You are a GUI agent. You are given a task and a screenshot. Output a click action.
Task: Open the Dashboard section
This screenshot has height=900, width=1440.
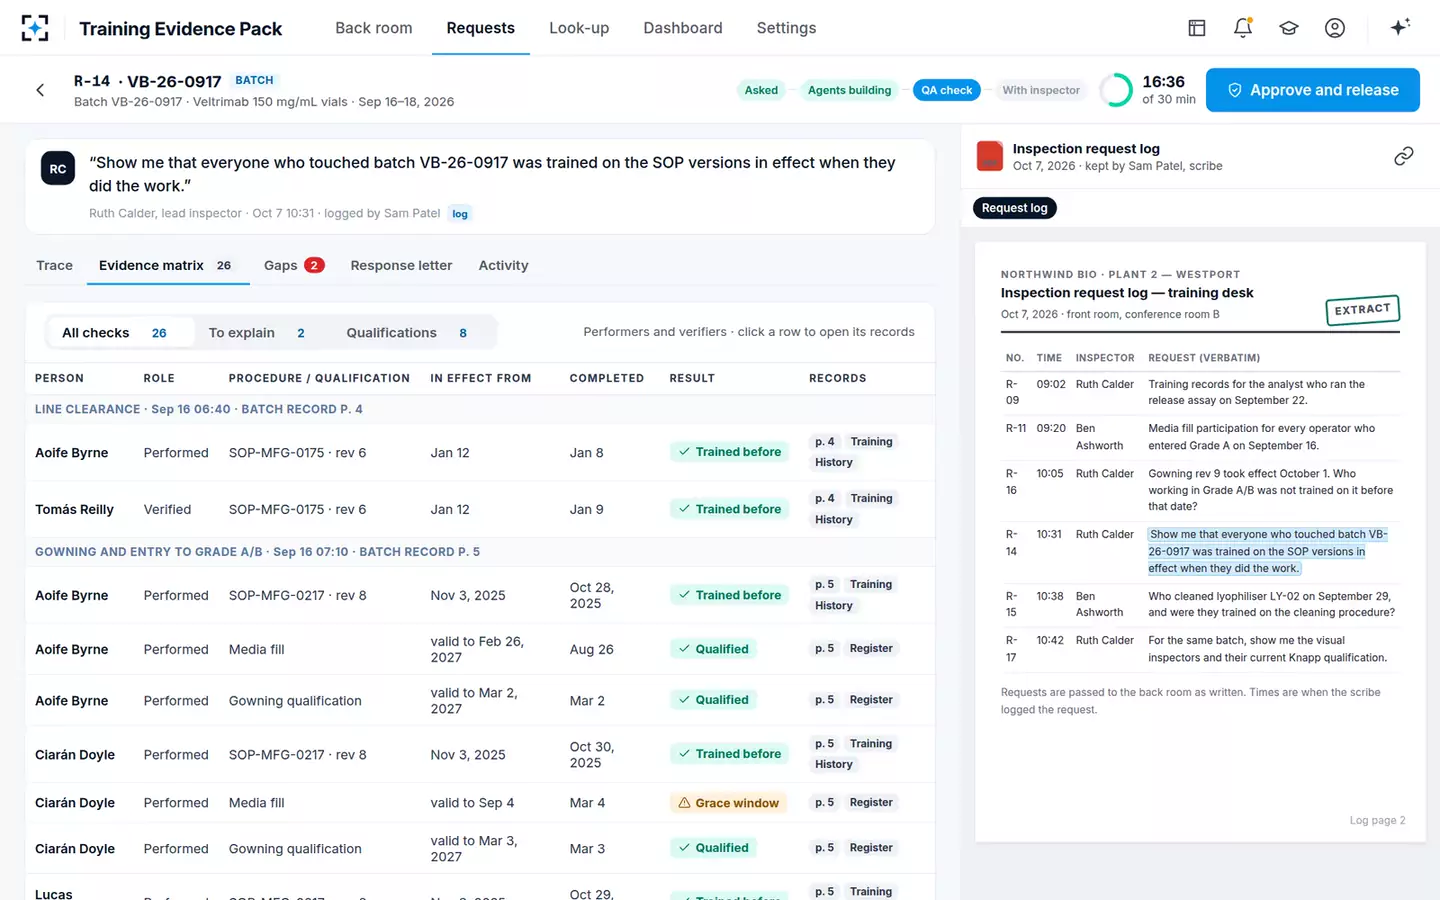683,28
